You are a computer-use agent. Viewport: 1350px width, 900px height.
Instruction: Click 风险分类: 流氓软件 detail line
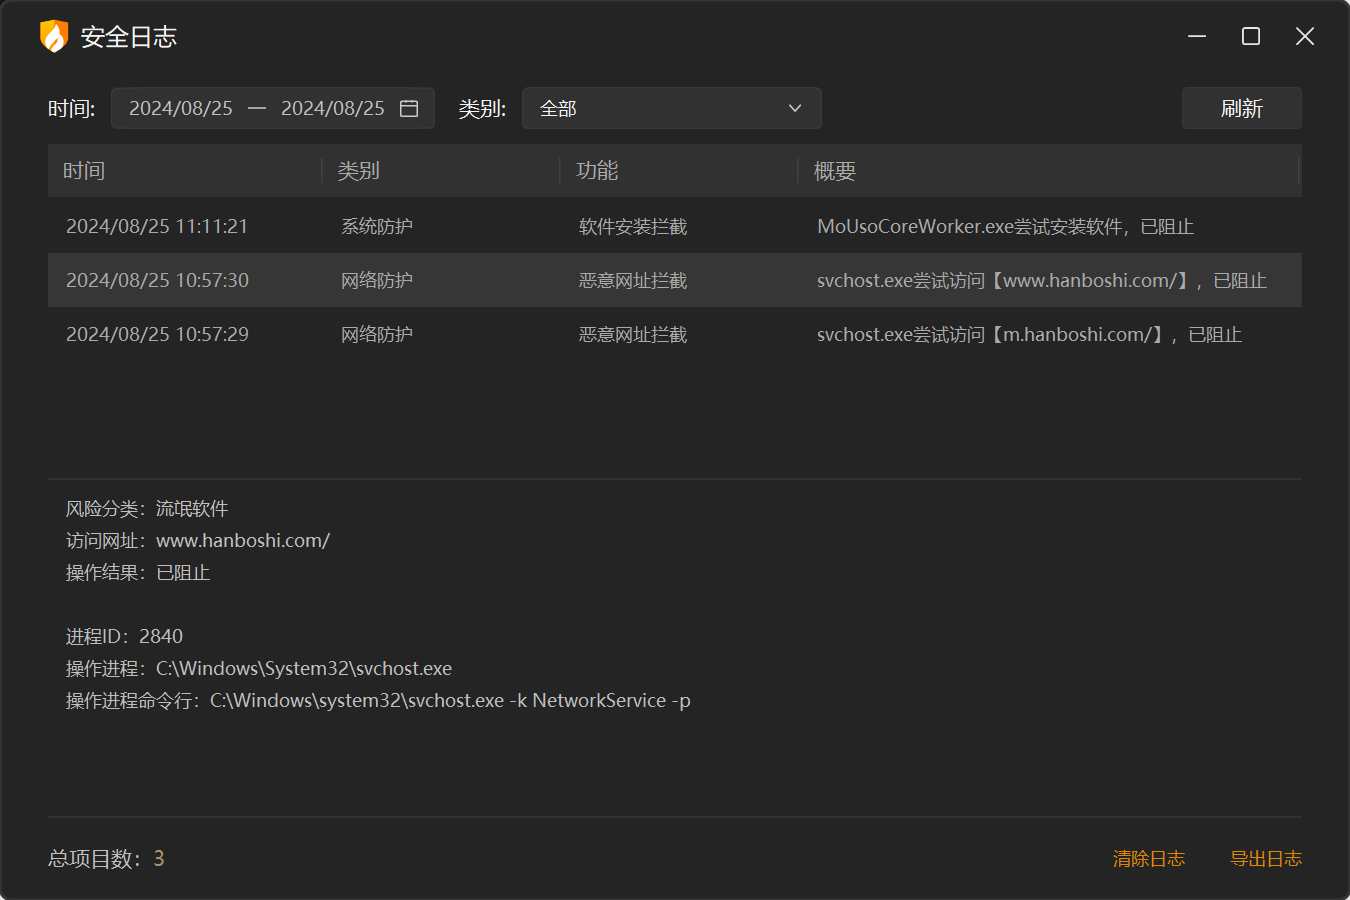[x=147, y=508]
